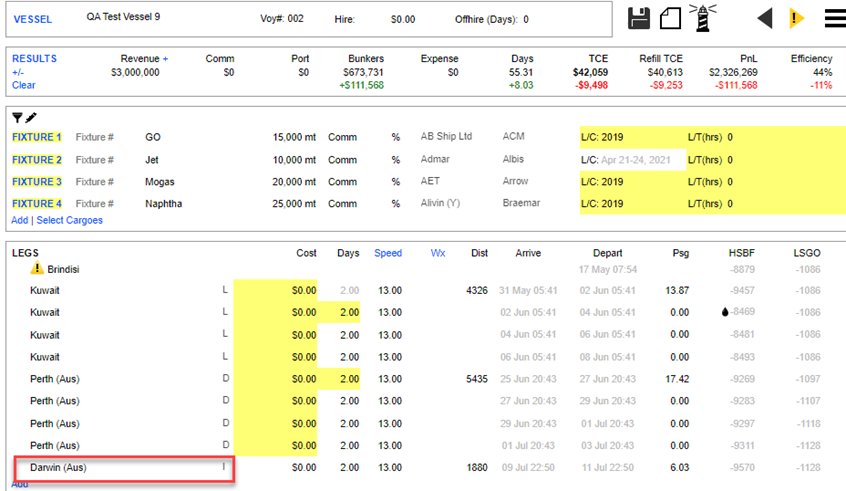Image resolution: width=846 pixels, height=491 pixels.
Task: Open the hamburger menu
Action: [834, 18]
